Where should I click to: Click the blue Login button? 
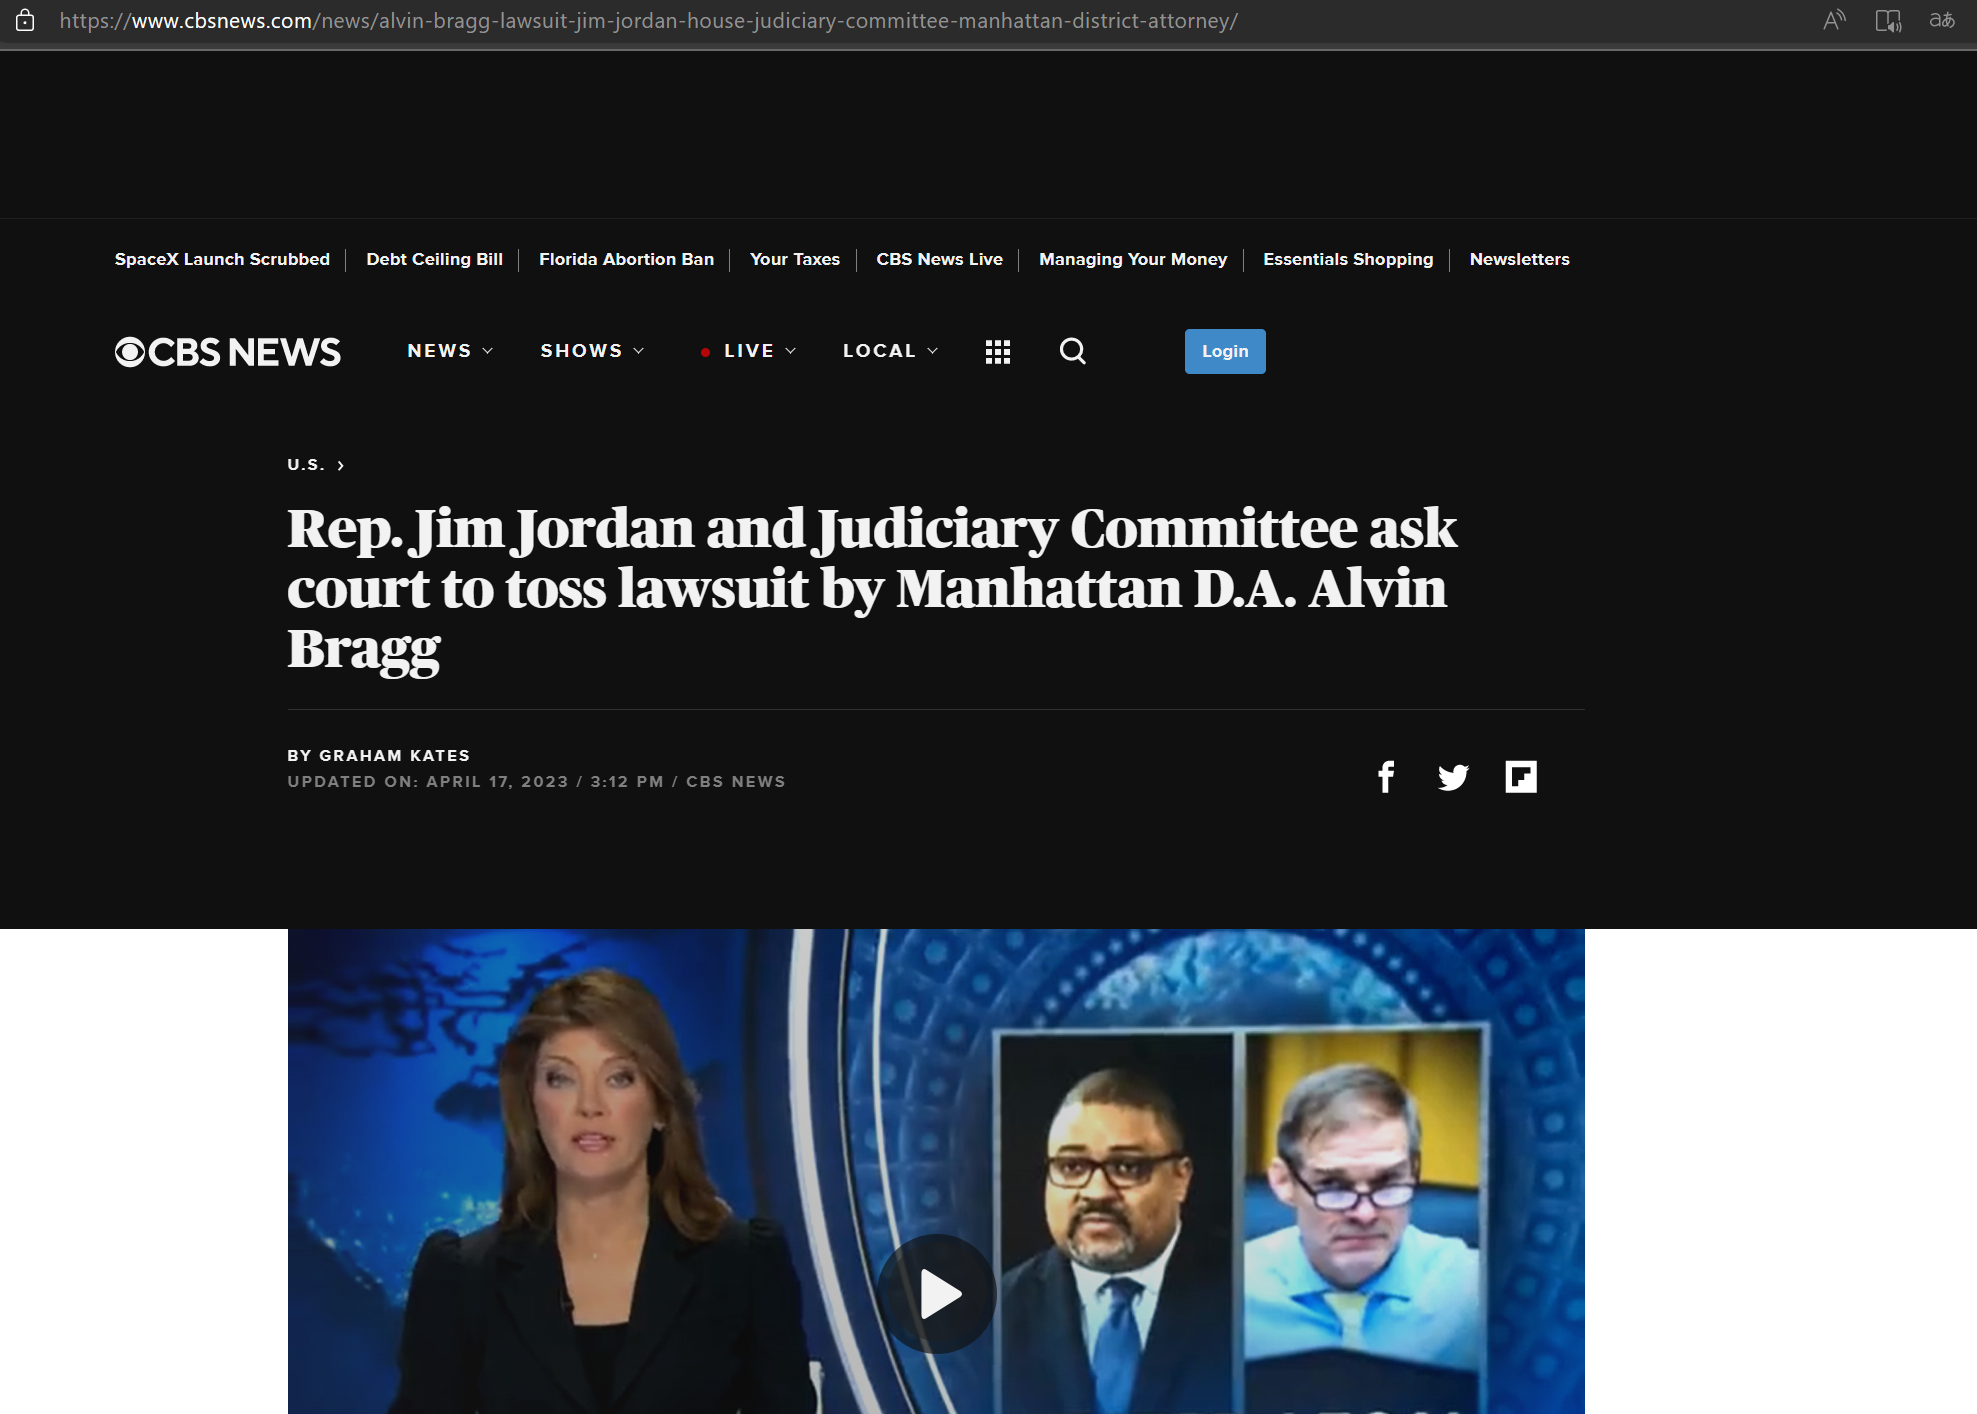pos(1225,351)
